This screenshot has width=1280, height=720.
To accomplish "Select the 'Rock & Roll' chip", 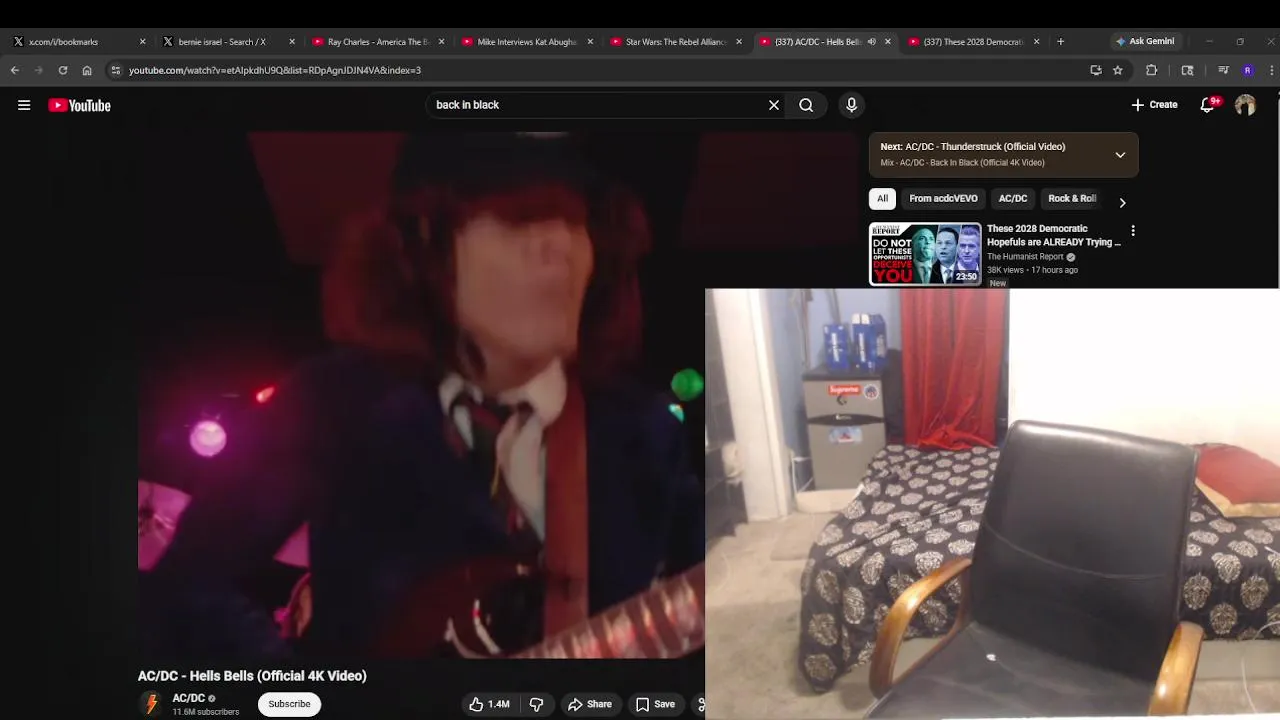I will [x=1072, y=198].
